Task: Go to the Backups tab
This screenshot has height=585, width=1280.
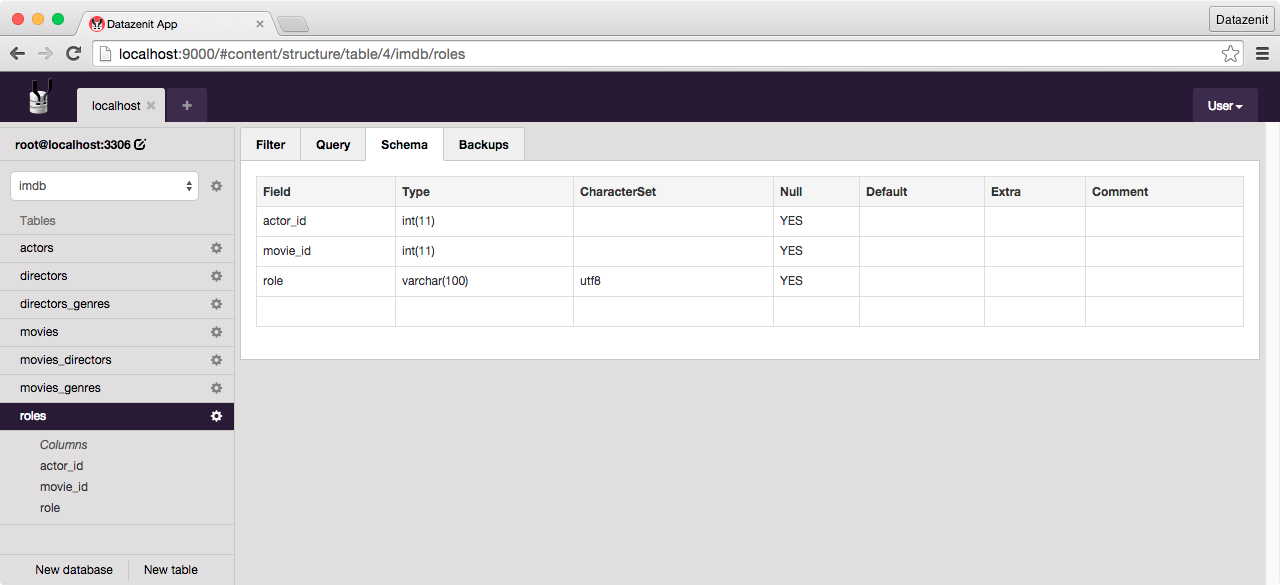Action: coord(484,145)
